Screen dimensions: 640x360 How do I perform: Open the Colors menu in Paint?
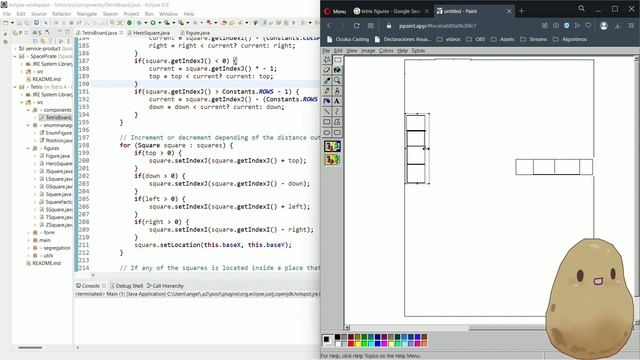coord(386,51)
